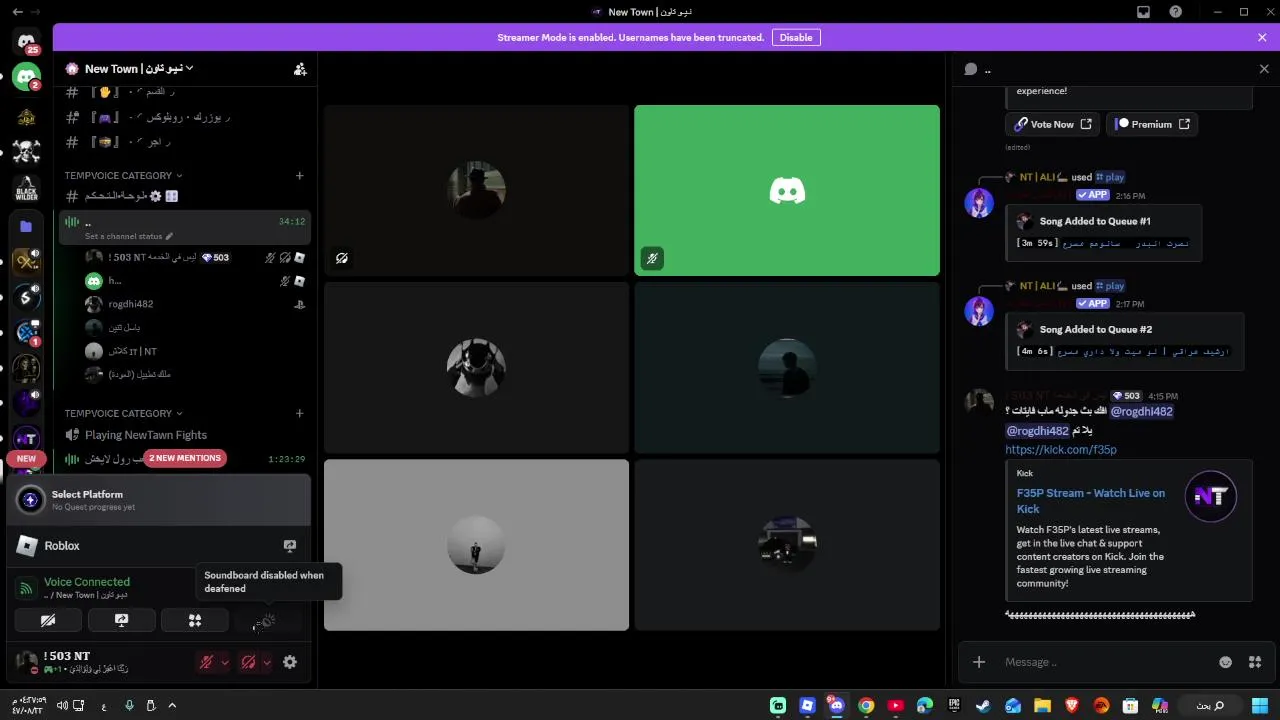This screenshot has height=720, width=1280.
Task: Click the thread chat bubble icon in header
Action: coord(970,69)
